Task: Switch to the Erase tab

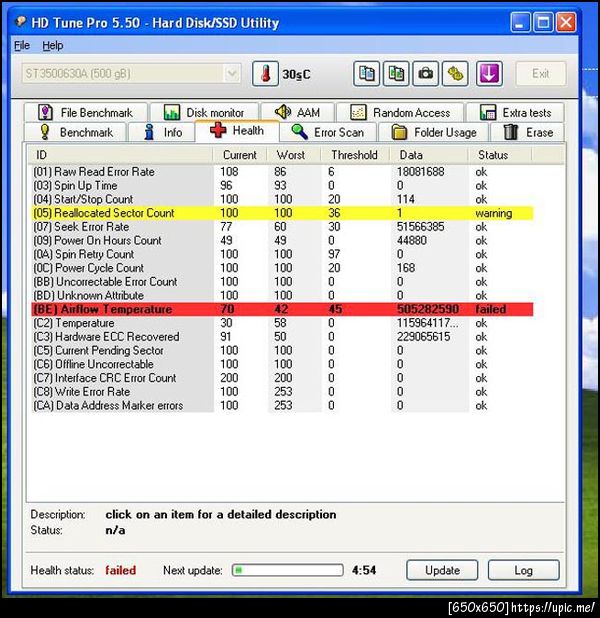Action: click(527, 132)
